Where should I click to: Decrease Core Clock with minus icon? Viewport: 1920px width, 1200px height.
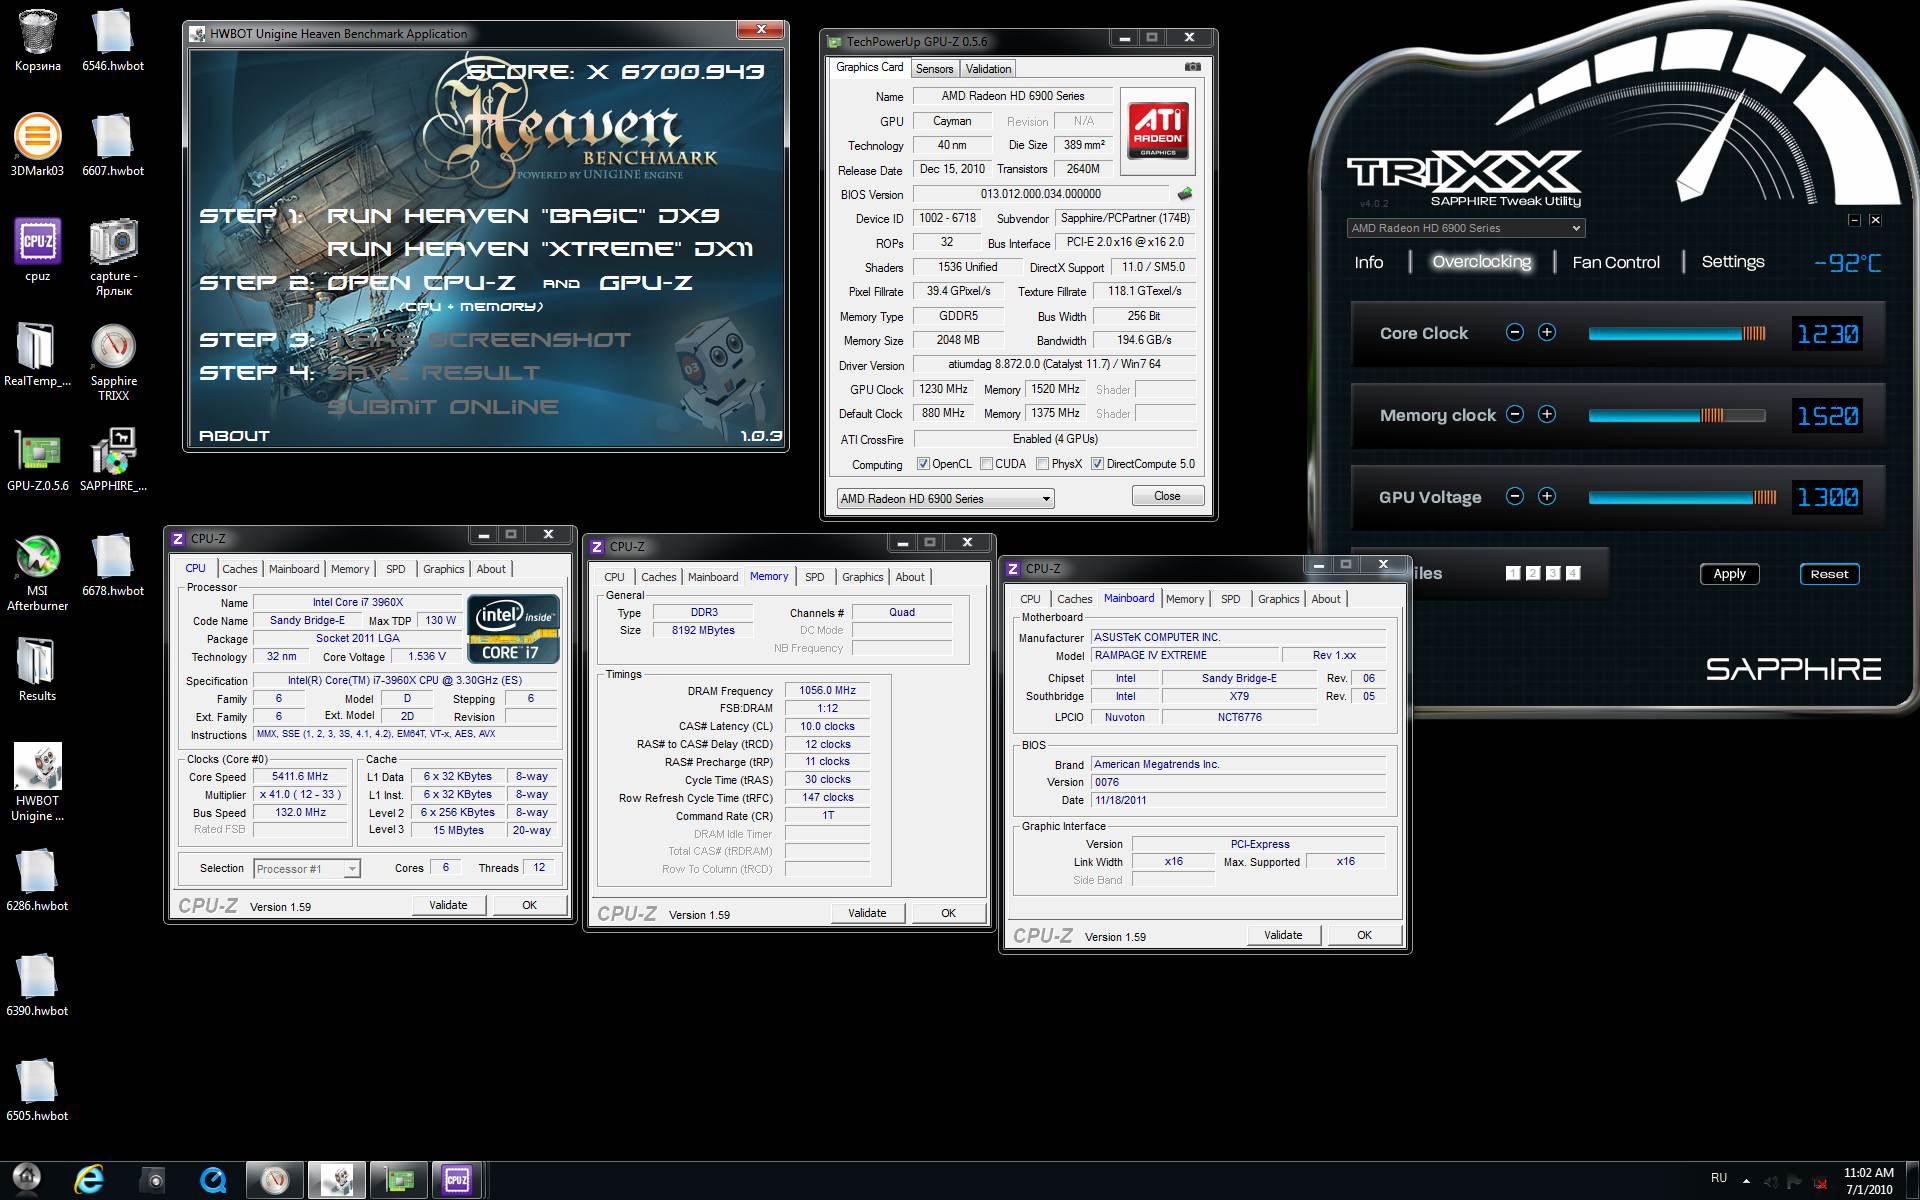click(1515, 332)
